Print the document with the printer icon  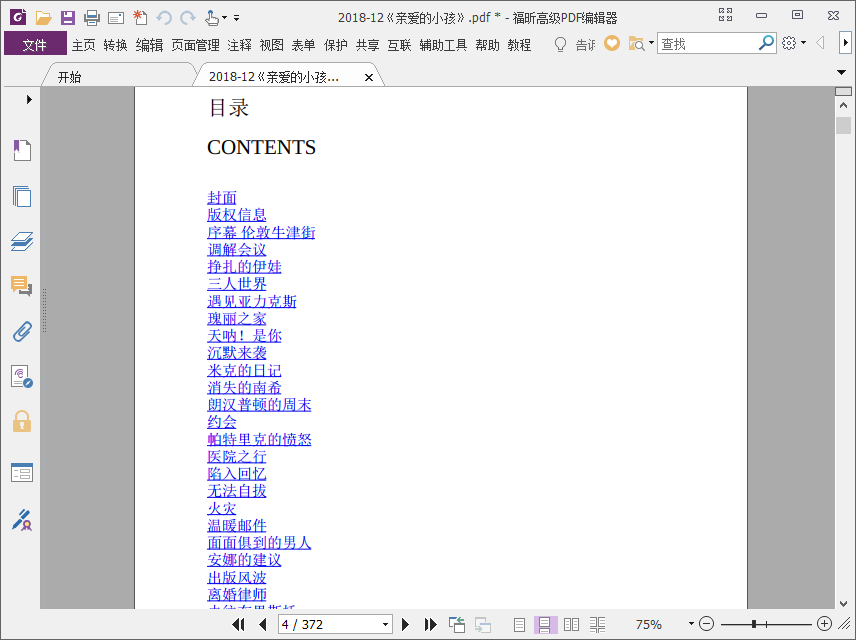click(92, 18)
